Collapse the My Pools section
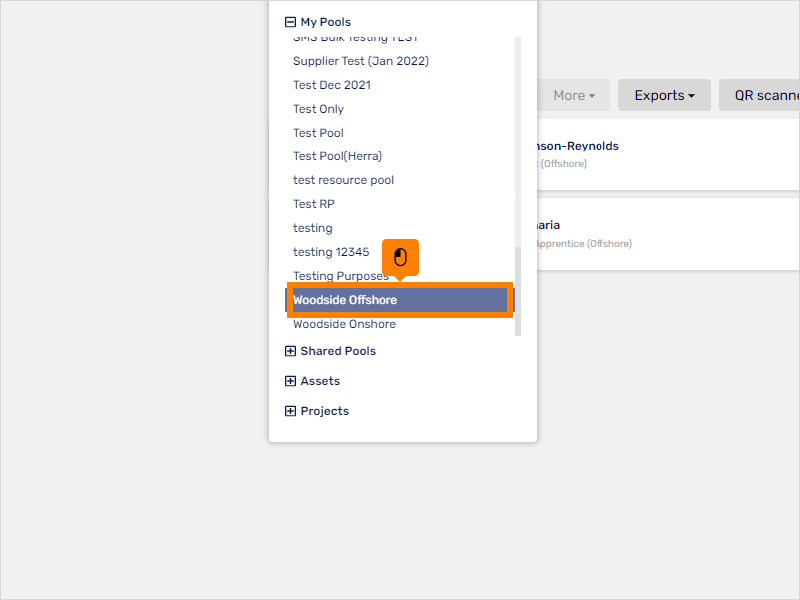Screen dimensions: 800x600 (x=290, y=22)
